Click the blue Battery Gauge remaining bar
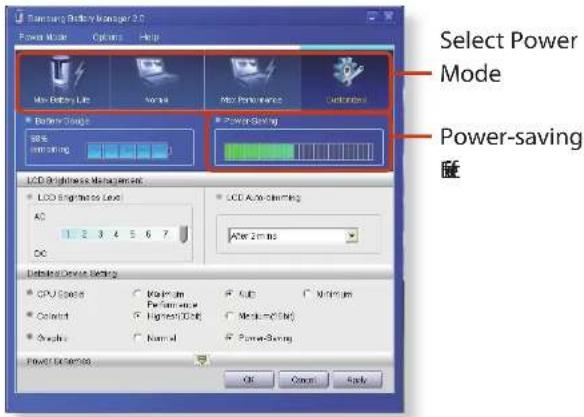 pyautogui.click(x=128, y=151)
